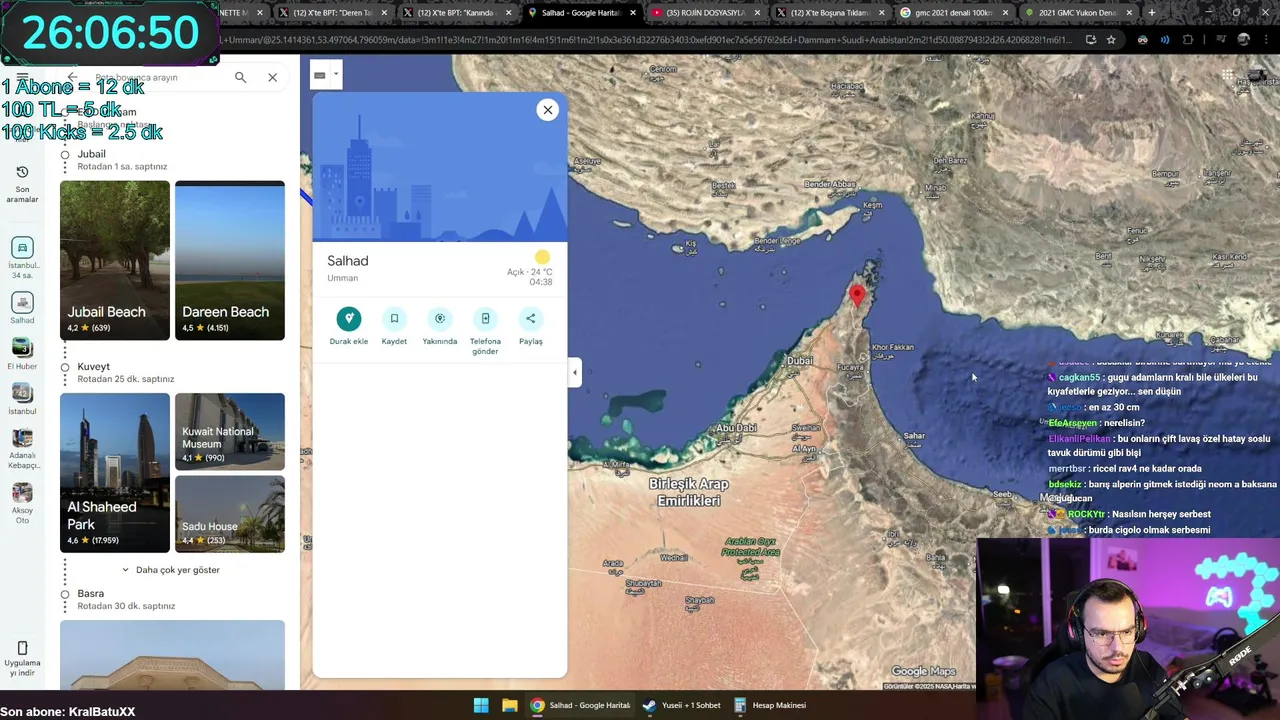Click the Paylaş share icon
Screen dimensions: 1280x720
point(531,319)
